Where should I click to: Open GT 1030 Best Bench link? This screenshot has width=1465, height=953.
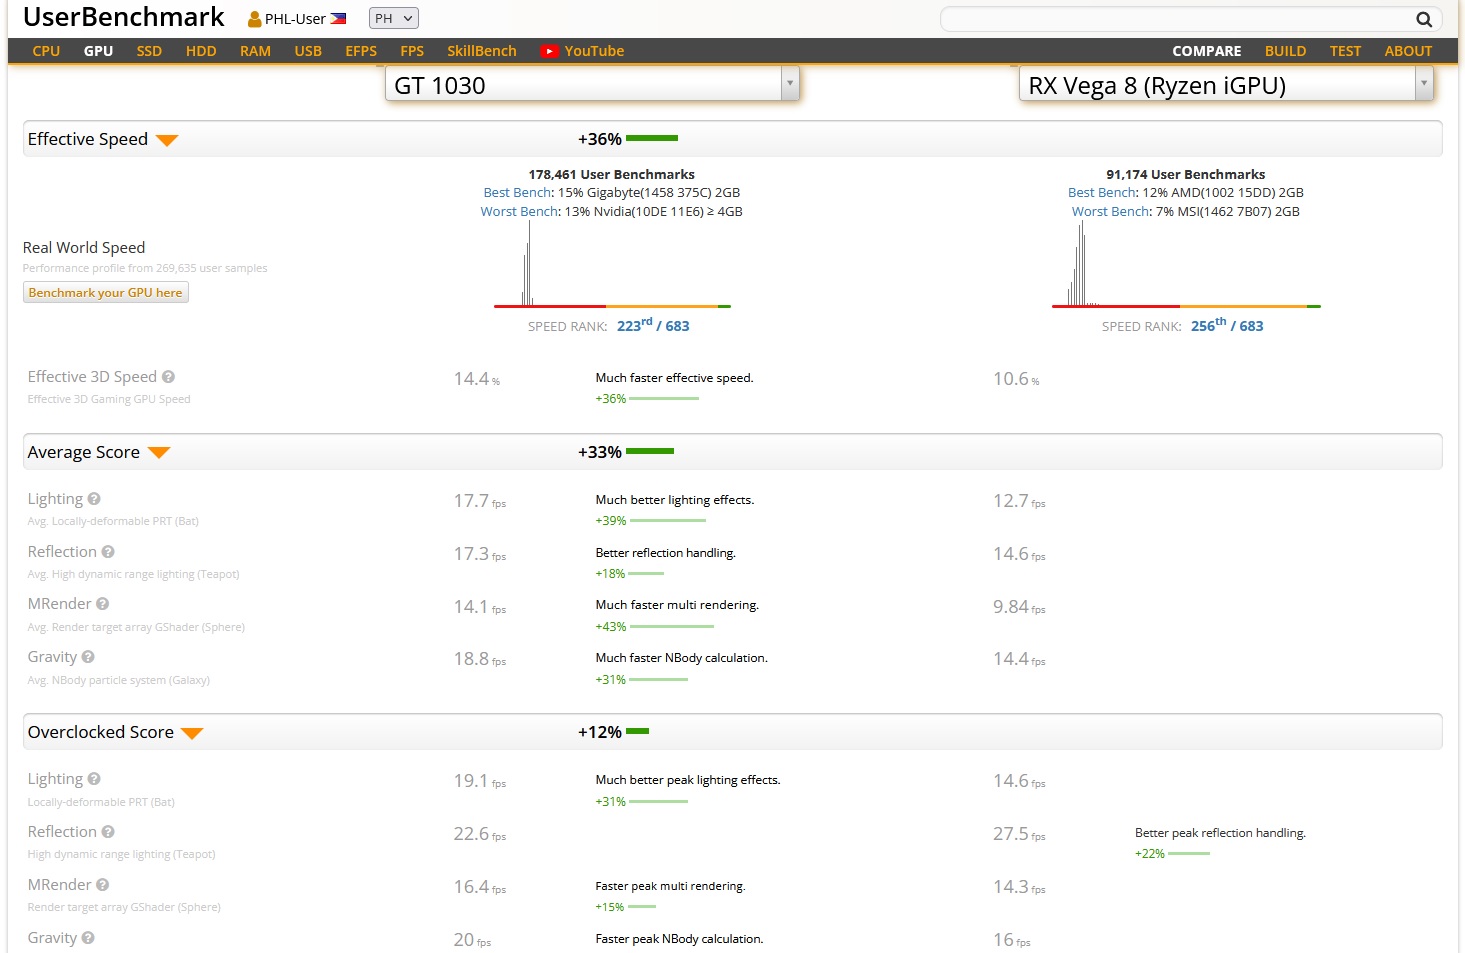coord(517,193)
